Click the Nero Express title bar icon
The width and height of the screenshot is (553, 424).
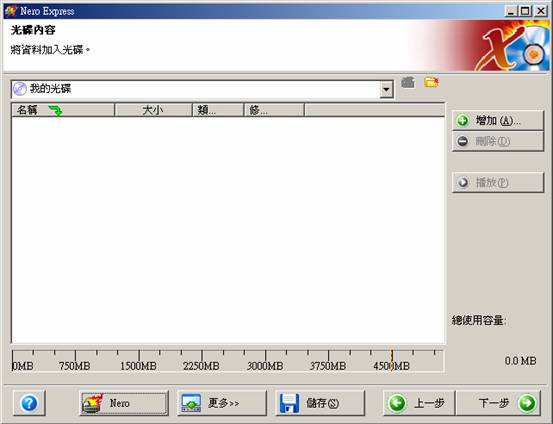[11, 11]
